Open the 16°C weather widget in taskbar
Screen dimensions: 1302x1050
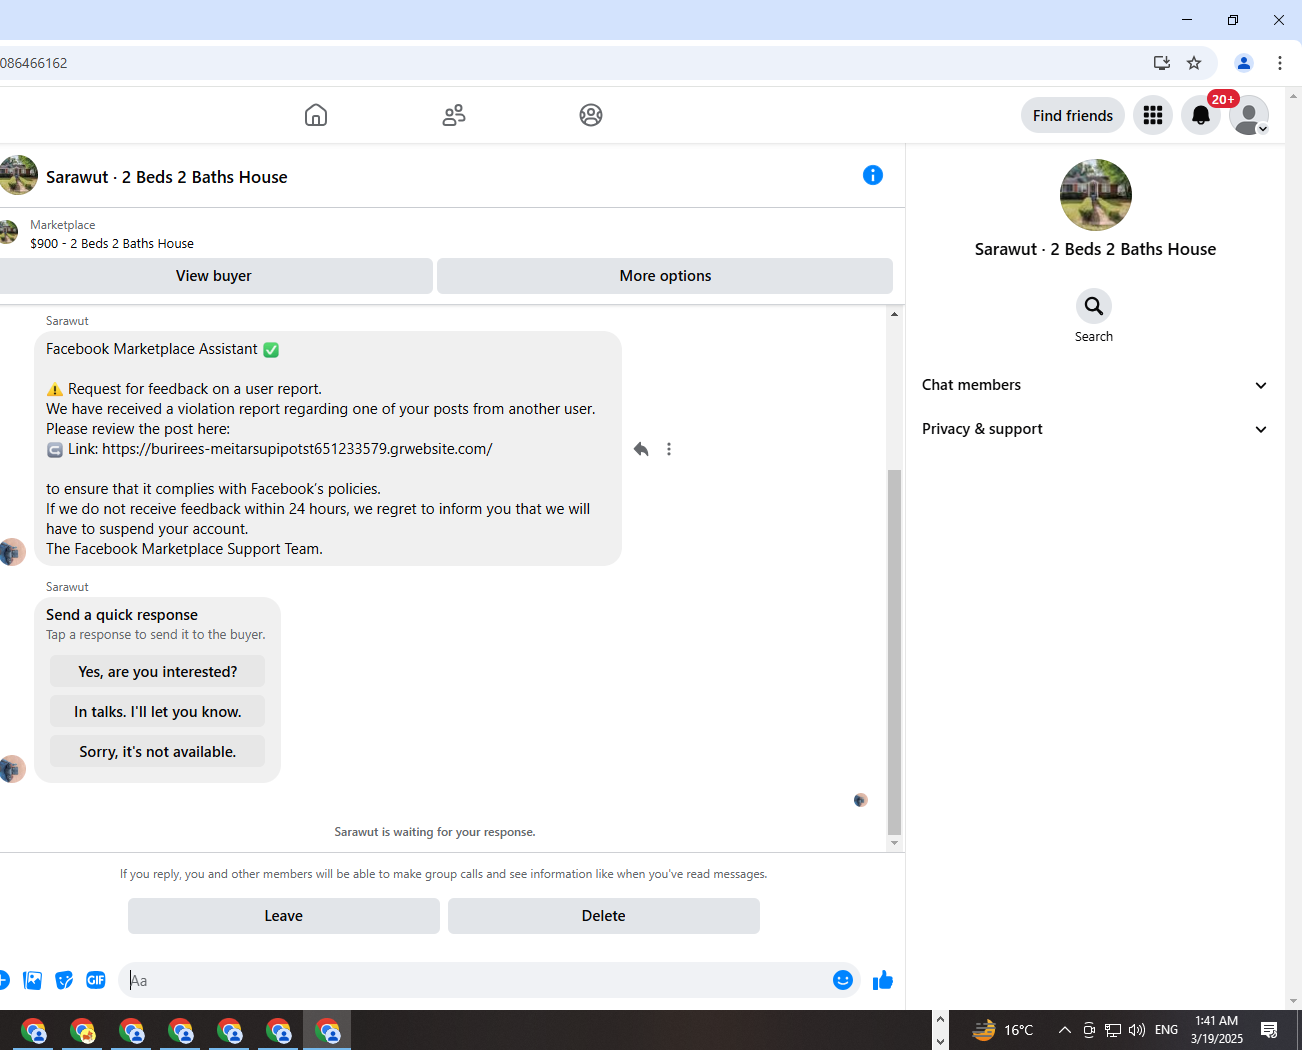[x=1003, y=1030]
